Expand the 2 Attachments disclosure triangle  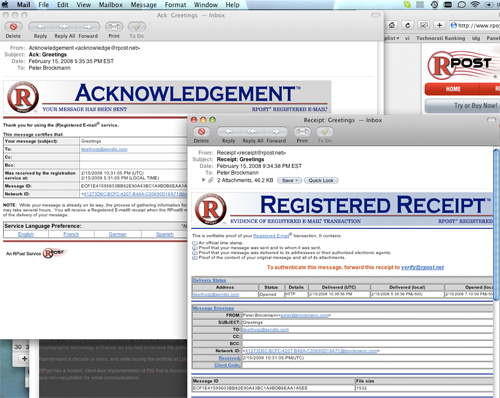click(x=203, y=180)
